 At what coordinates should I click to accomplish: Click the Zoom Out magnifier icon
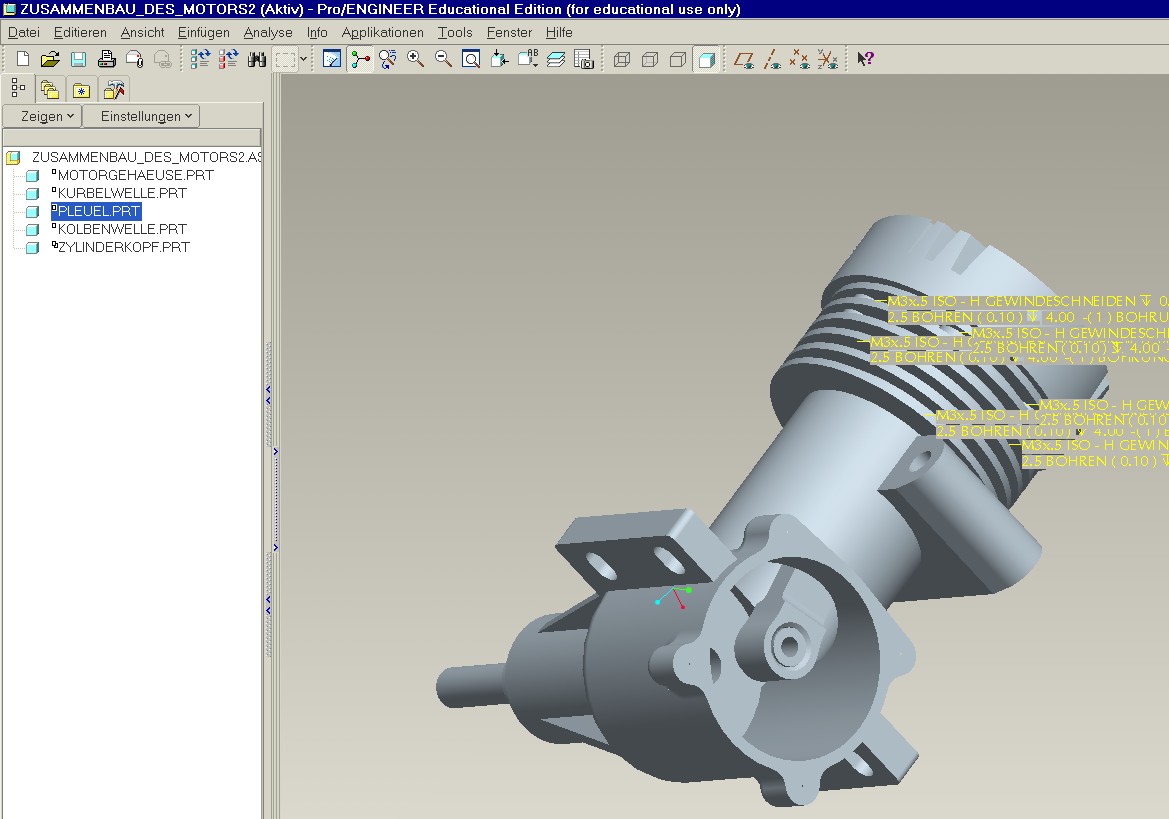[x=444, y=60]
